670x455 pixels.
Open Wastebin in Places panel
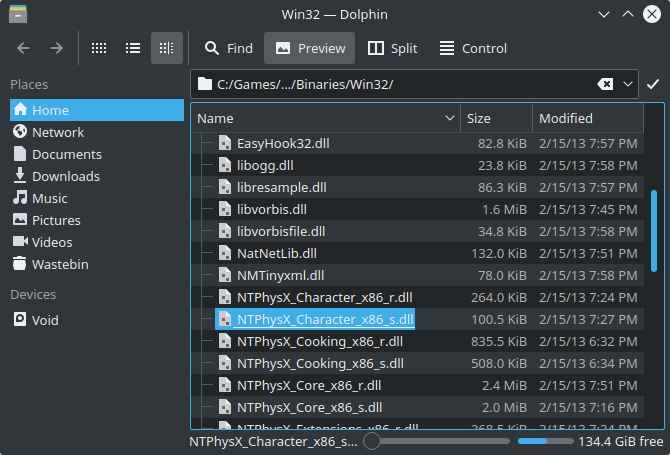point(97,264)
